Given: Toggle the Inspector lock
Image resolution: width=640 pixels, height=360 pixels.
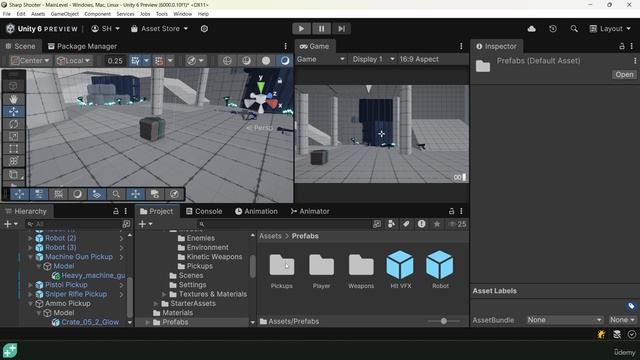Looking at the screenshot, I should tap(622, 46).
